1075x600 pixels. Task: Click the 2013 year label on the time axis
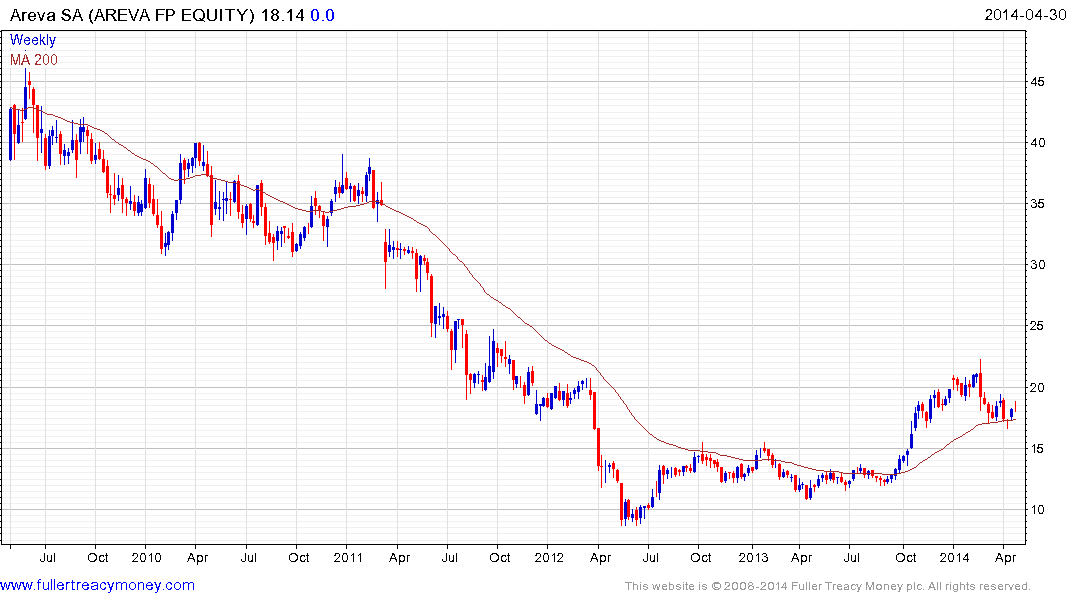(753, 557)
